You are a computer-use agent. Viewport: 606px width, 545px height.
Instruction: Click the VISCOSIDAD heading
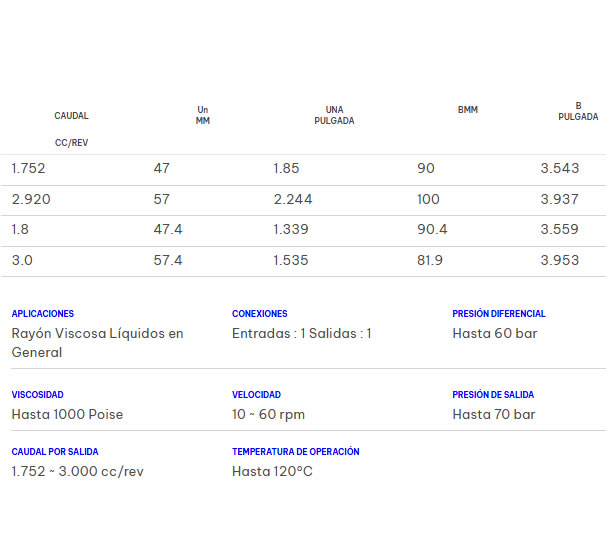38,395
